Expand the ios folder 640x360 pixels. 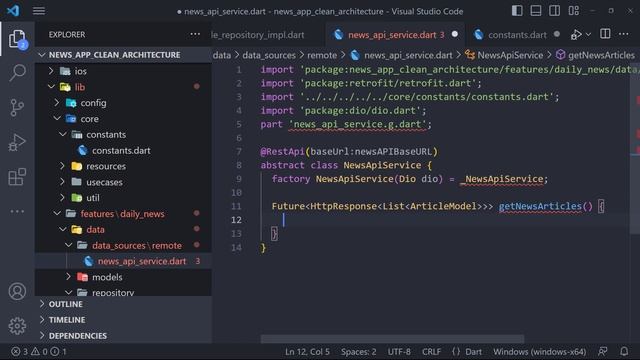[x=122, y=71]
